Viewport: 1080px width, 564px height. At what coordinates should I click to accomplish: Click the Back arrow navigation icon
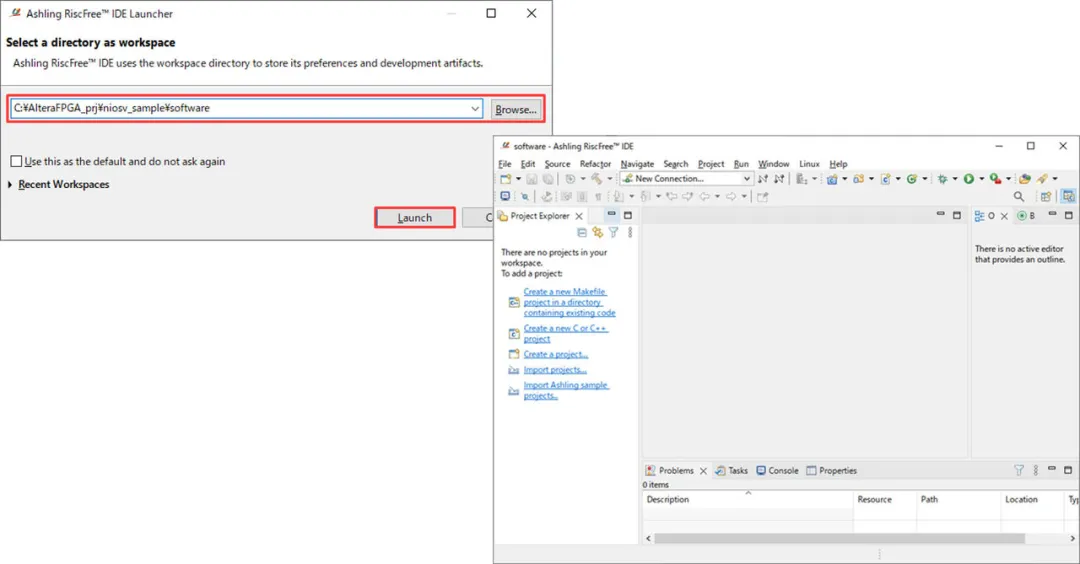point(704,197)
